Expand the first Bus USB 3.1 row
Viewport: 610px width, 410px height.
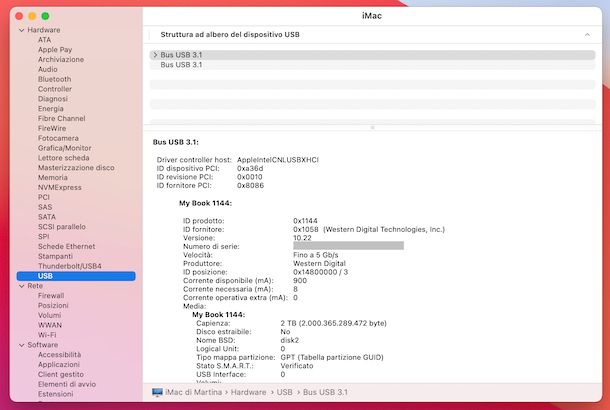click(154, 54)
